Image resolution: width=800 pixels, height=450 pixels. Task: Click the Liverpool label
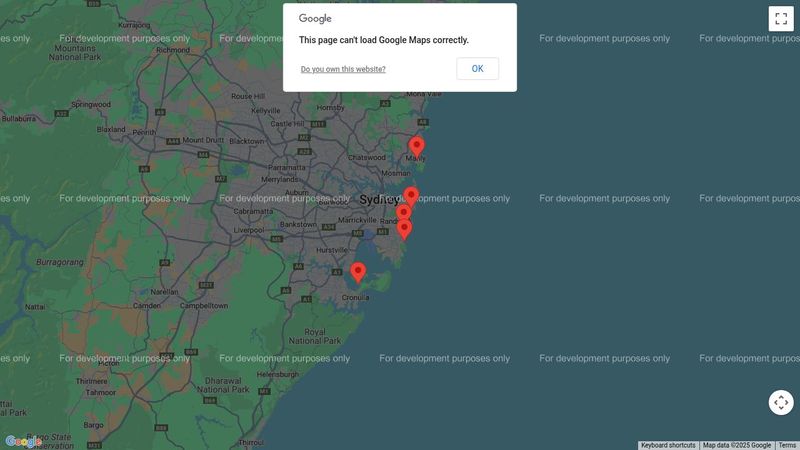coord(249,230)
